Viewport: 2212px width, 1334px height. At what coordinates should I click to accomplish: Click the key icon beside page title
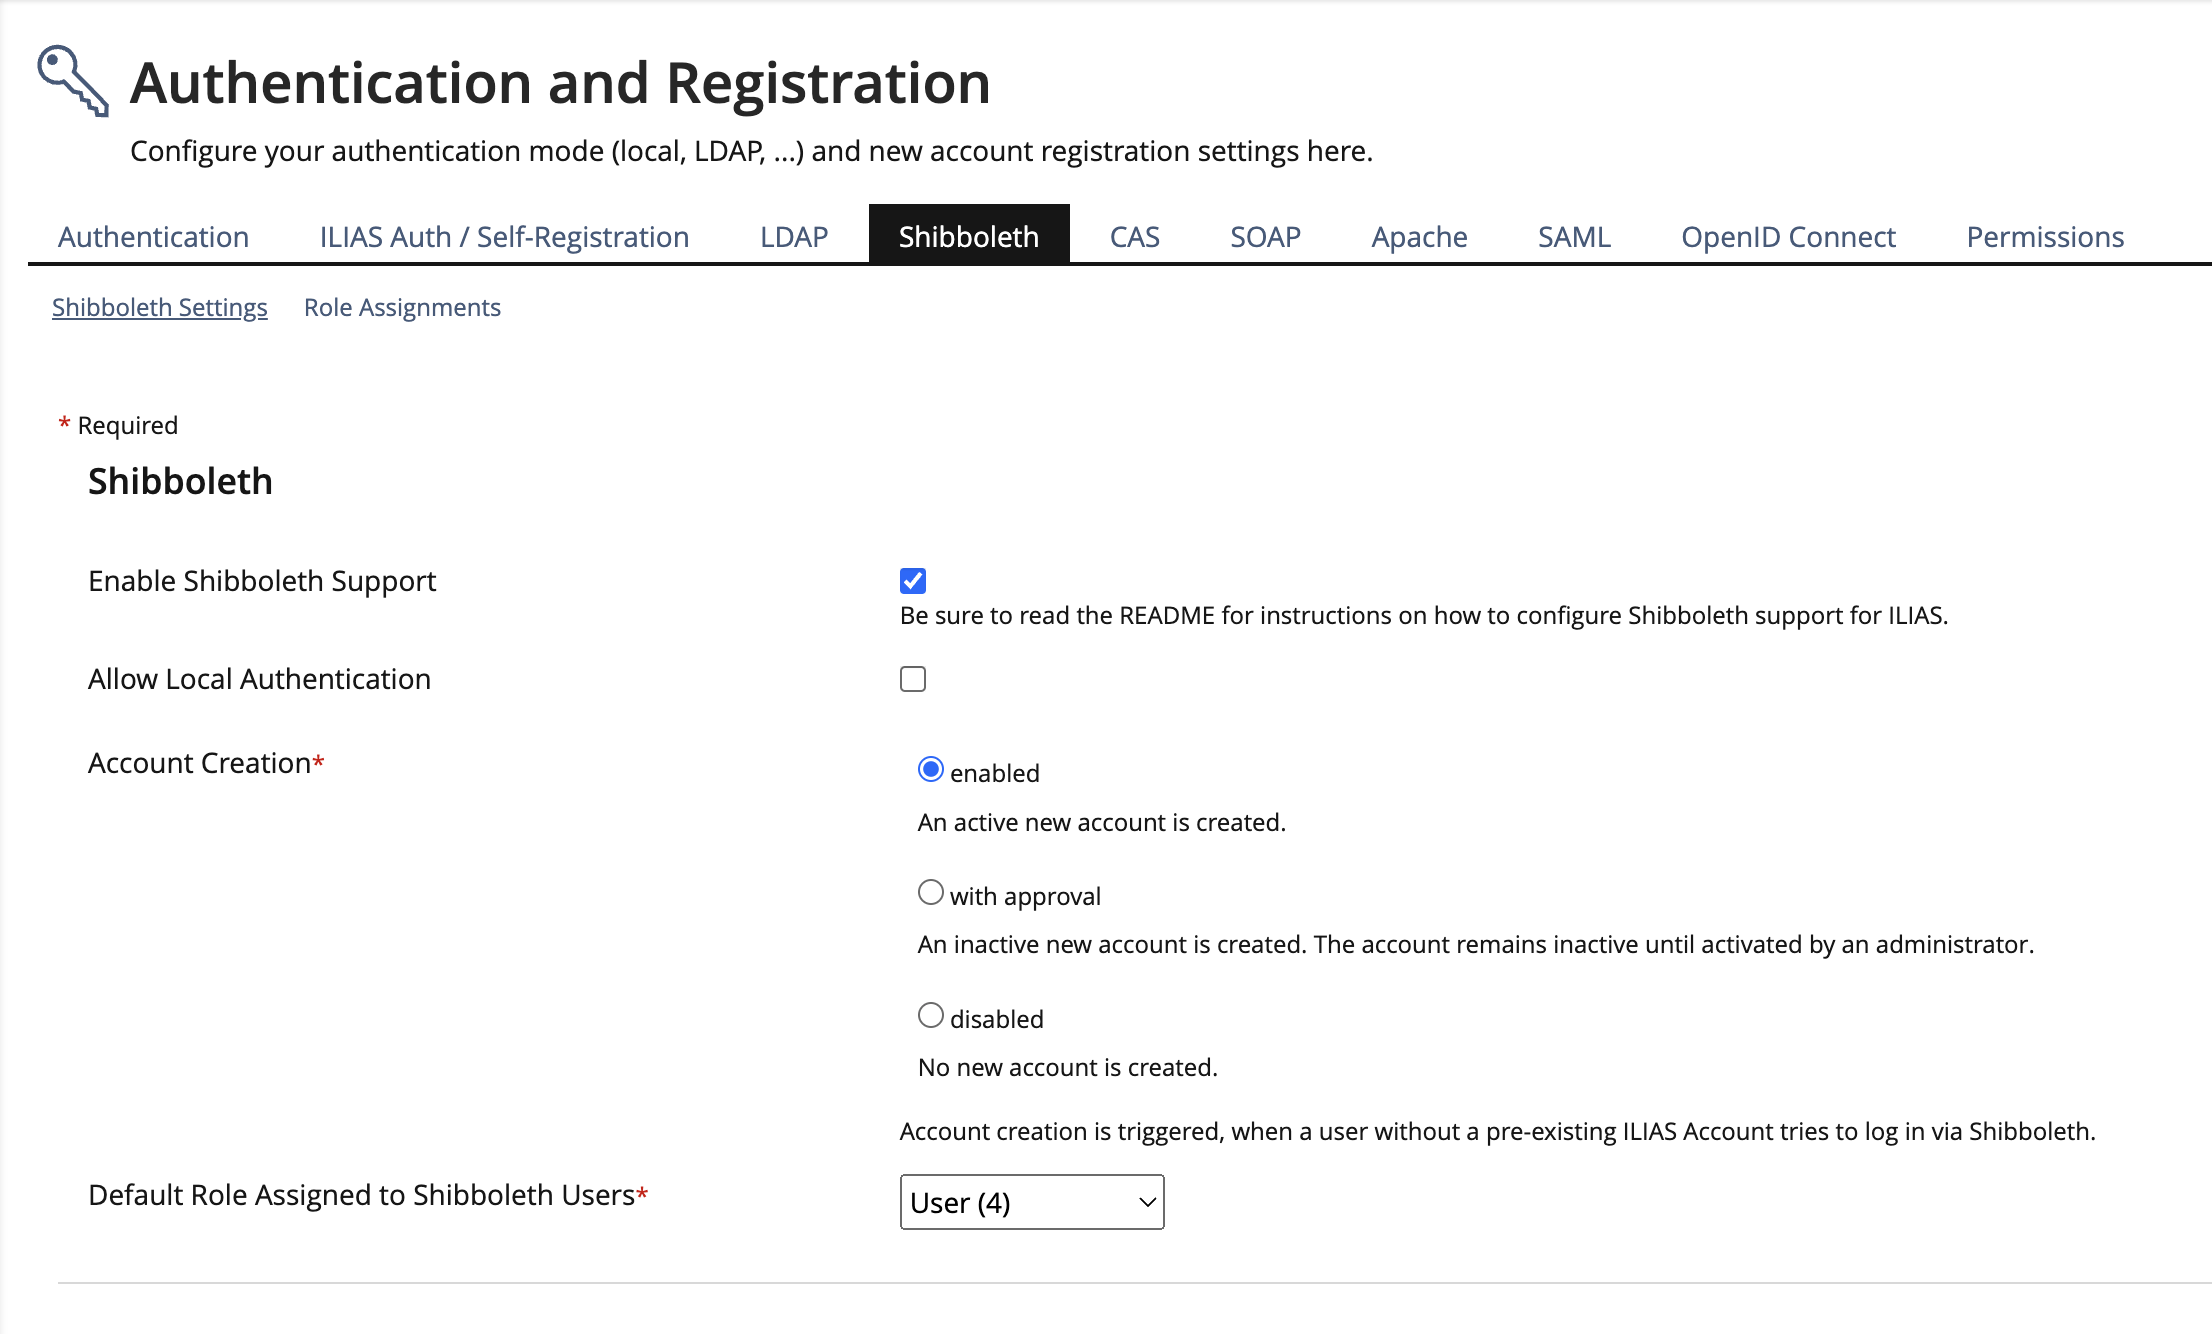[x=72, y=81]
